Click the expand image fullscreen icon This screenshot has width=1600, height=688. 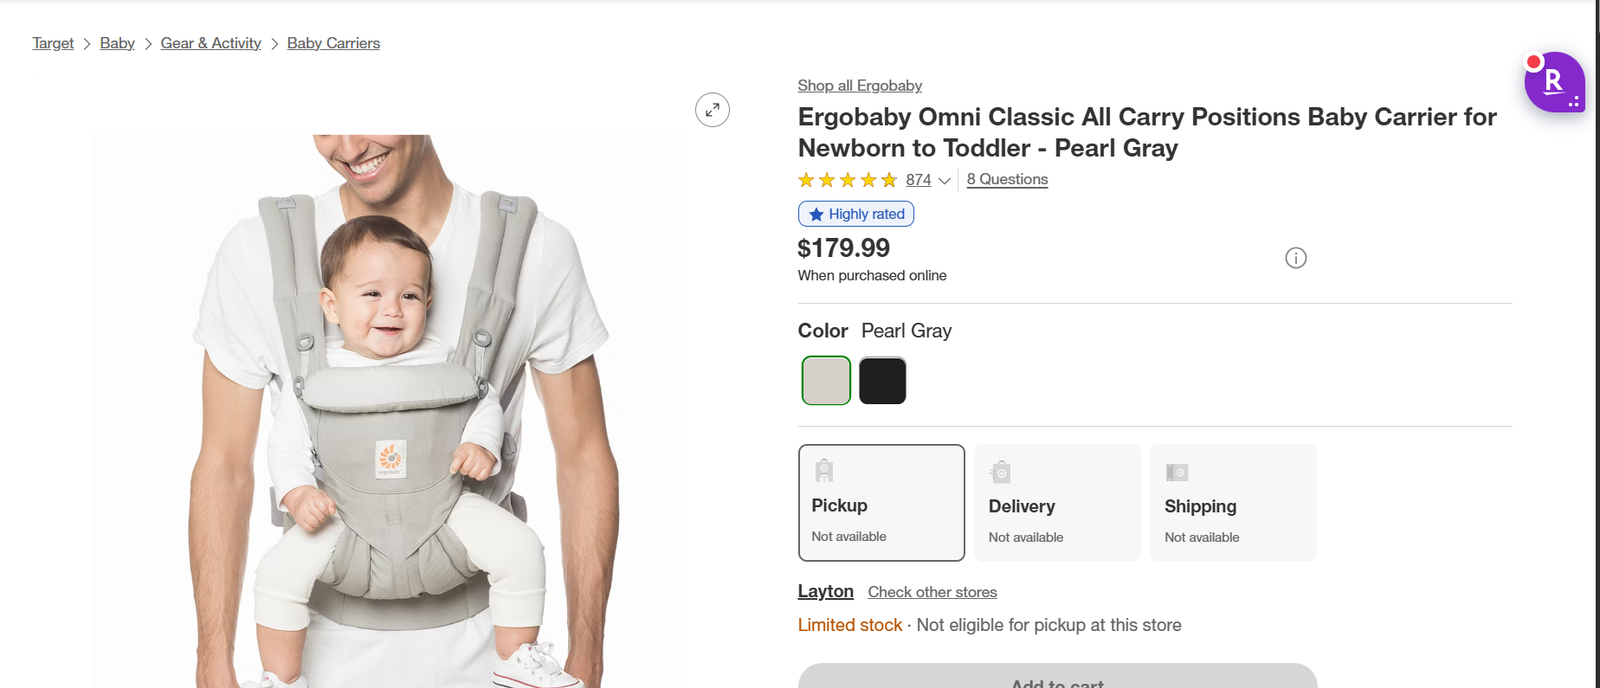(x=712, y=110)
